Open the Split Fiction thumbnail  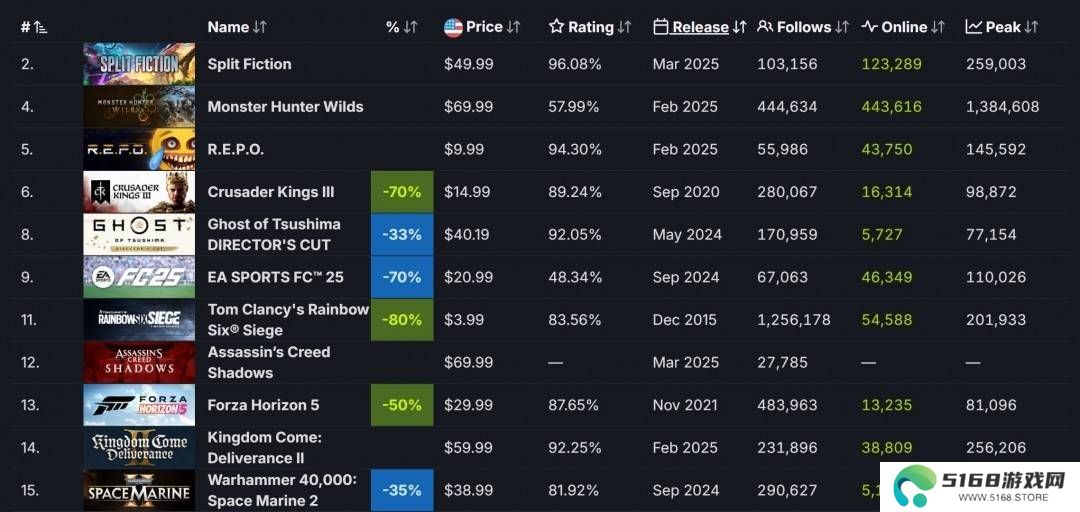click(139, 64)
